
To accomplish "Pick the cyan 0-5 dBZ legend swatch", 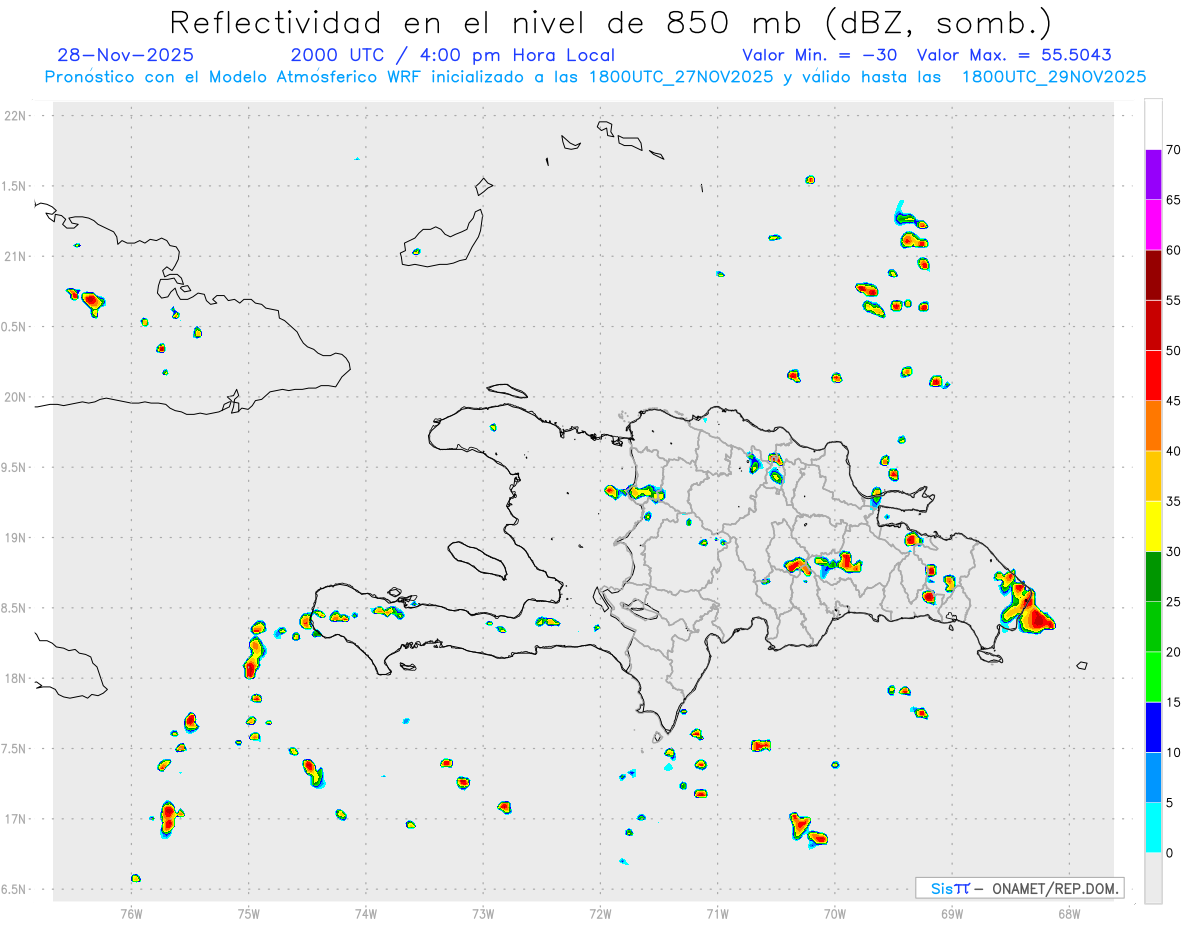I will coord(1153,828).
